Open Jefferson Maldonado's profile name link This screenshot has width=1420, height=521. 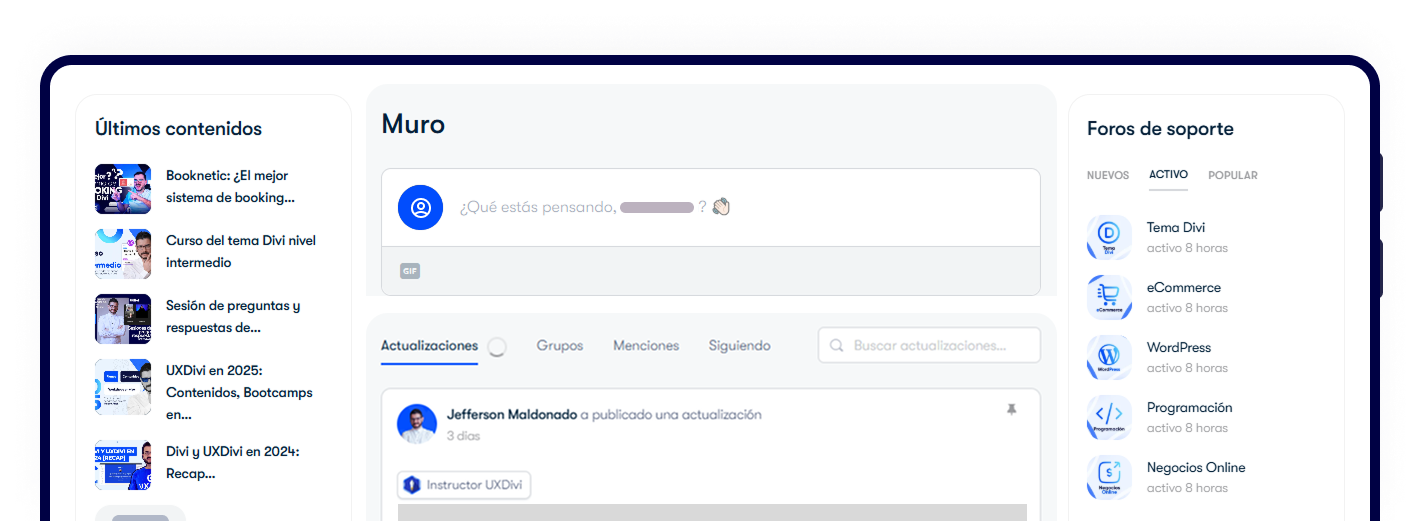point(511,414)
